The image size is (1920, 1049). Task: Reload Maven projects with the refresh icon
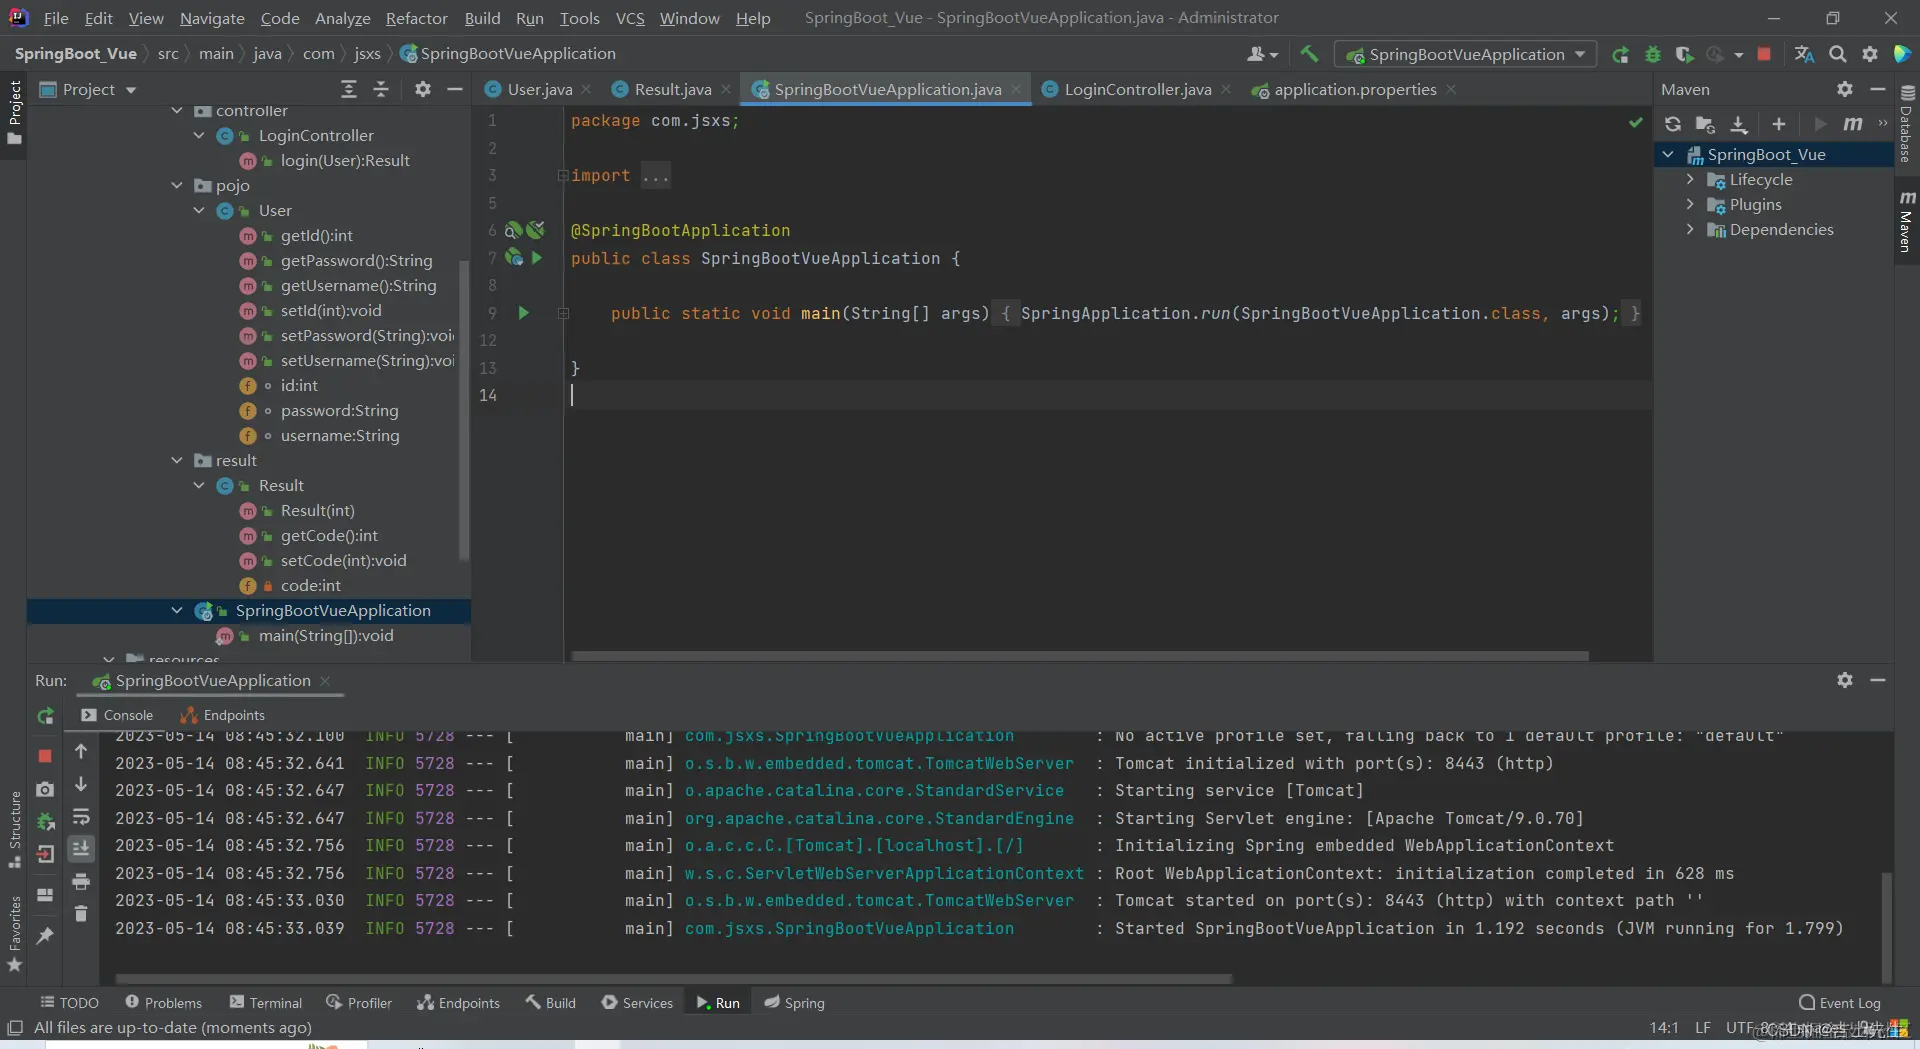point(1672,123)
